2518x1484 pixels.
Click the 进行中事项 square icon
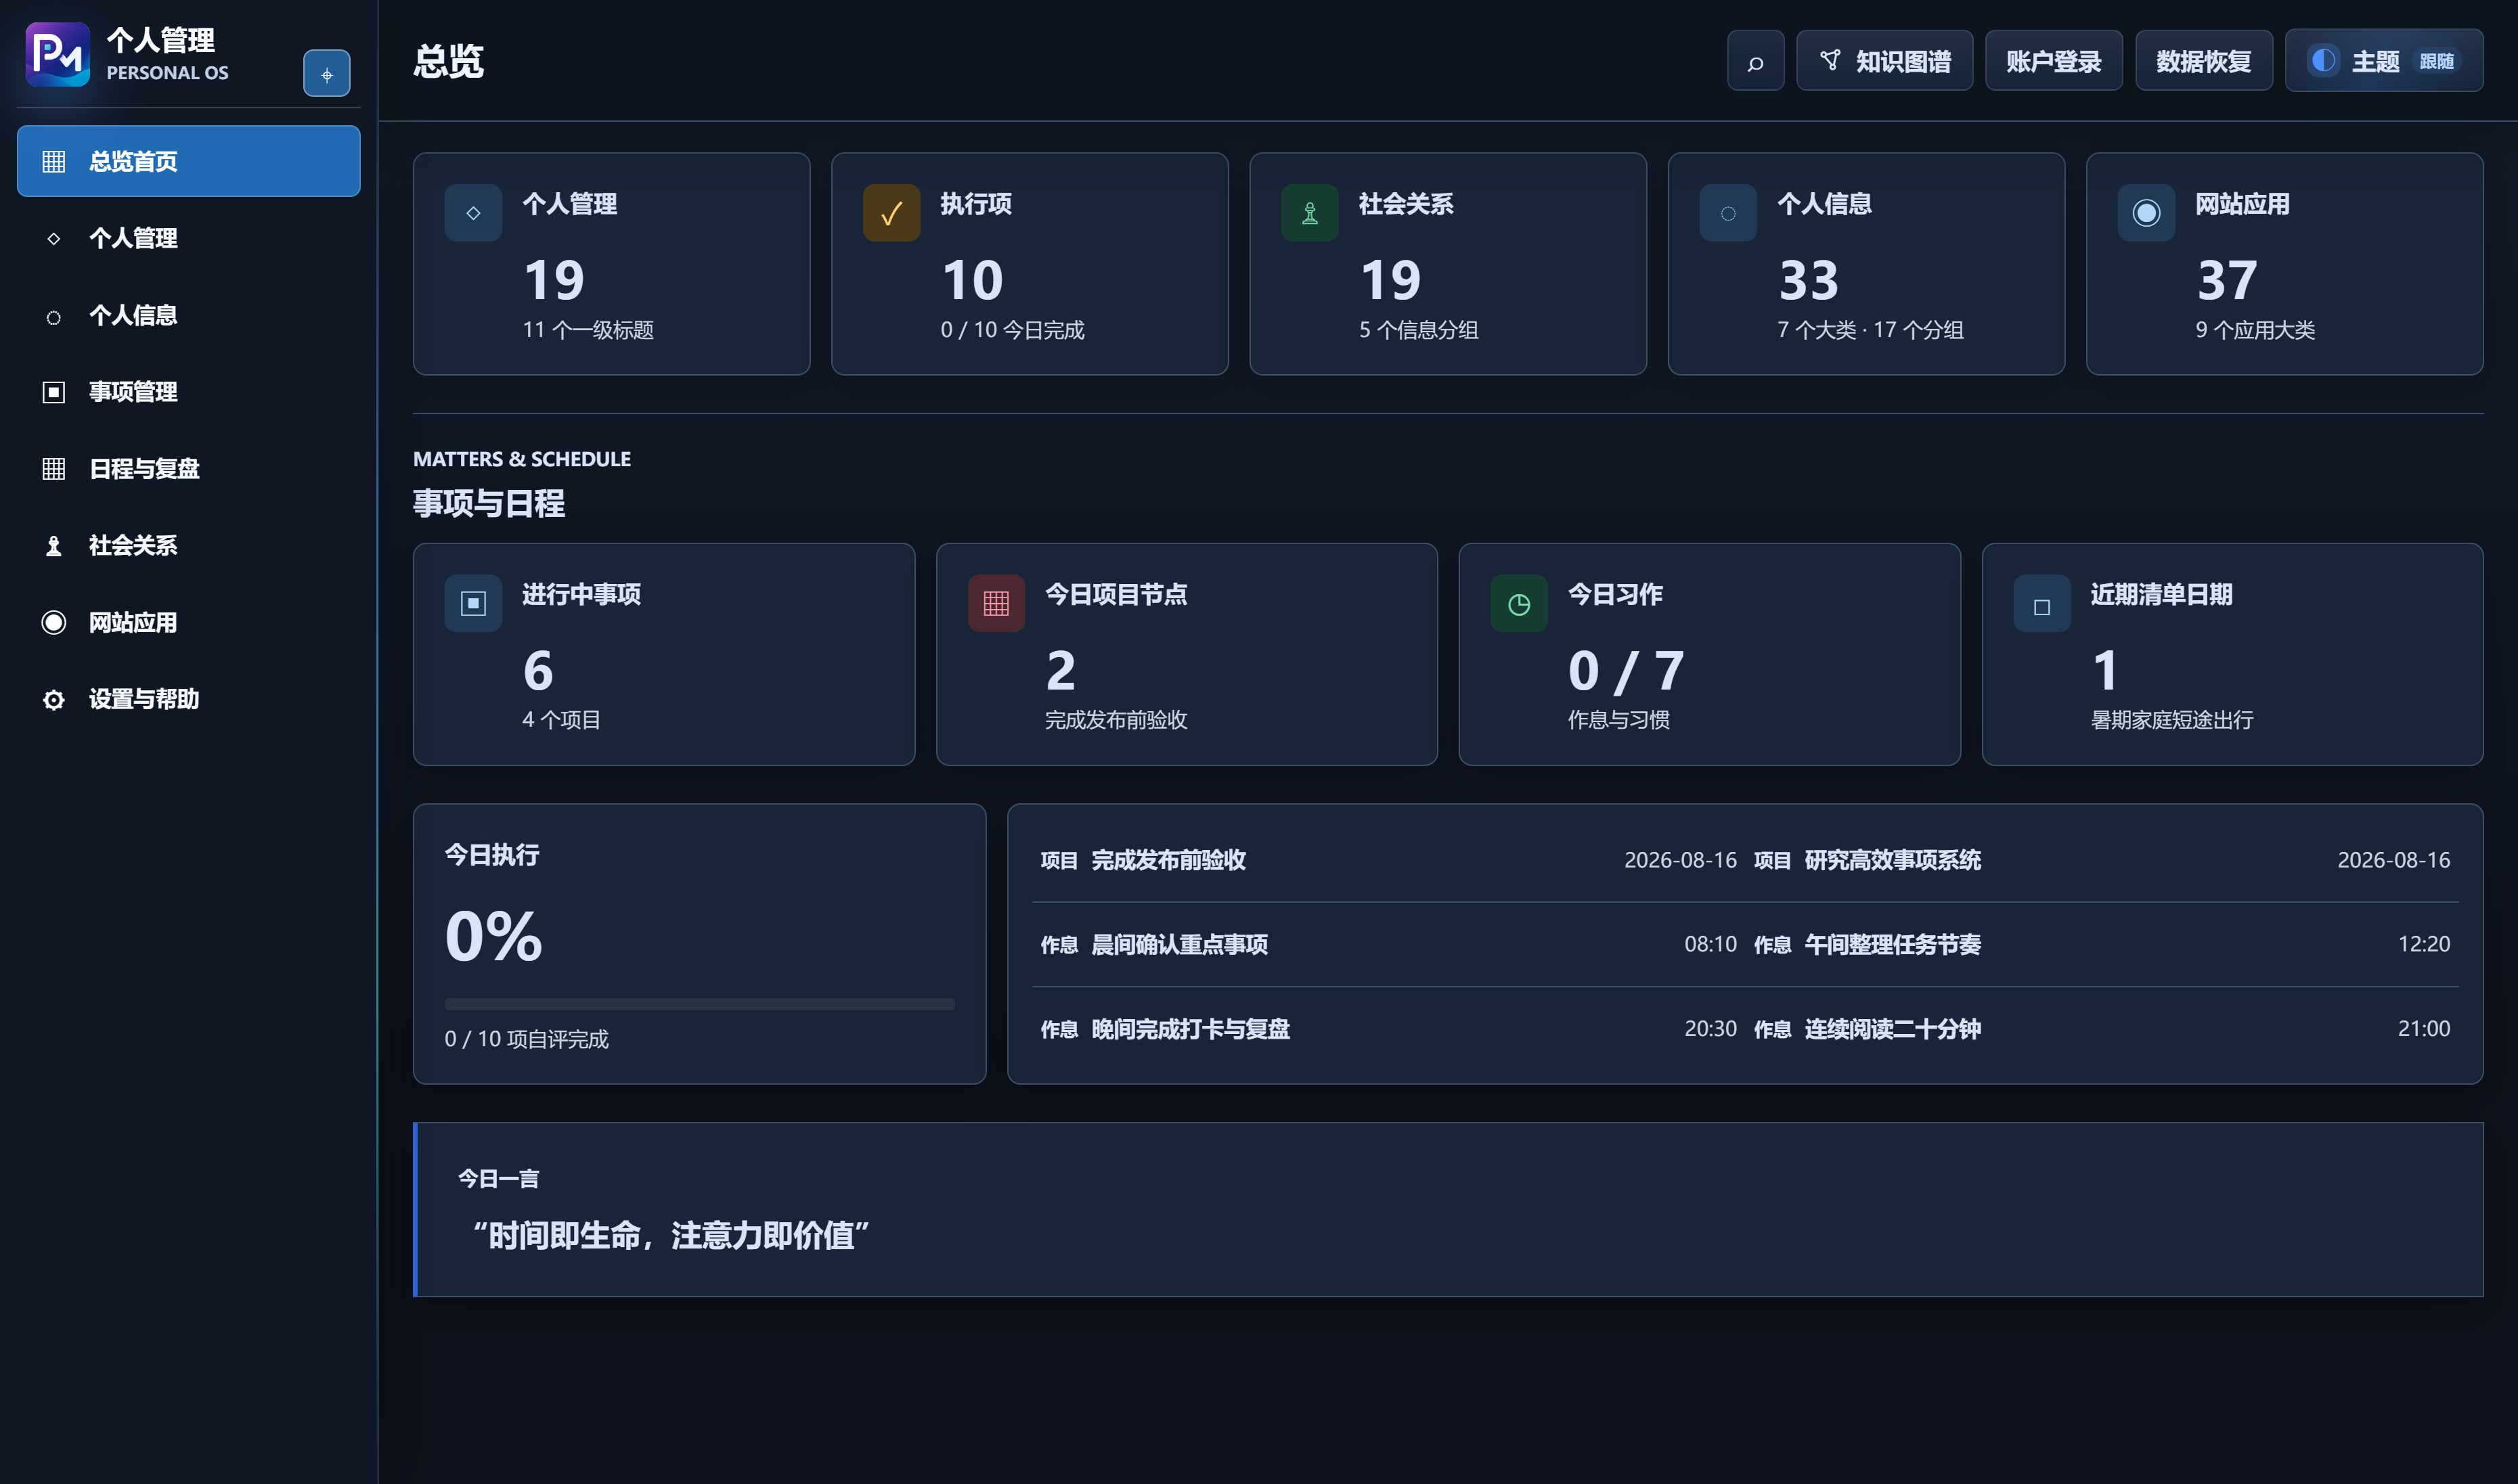coord(473,603)
